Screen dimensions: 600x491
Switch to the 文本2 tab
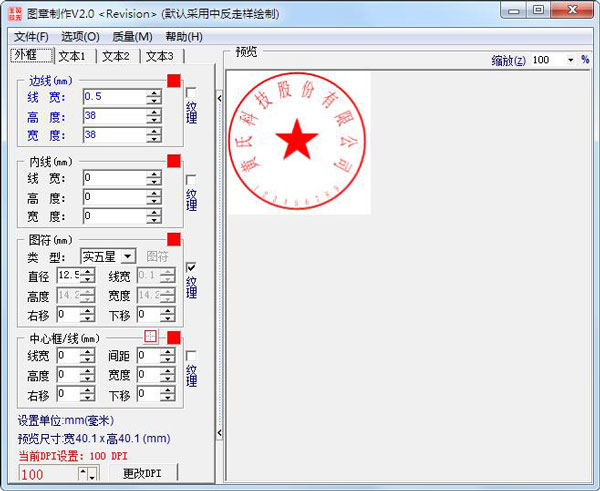(115, 56)
